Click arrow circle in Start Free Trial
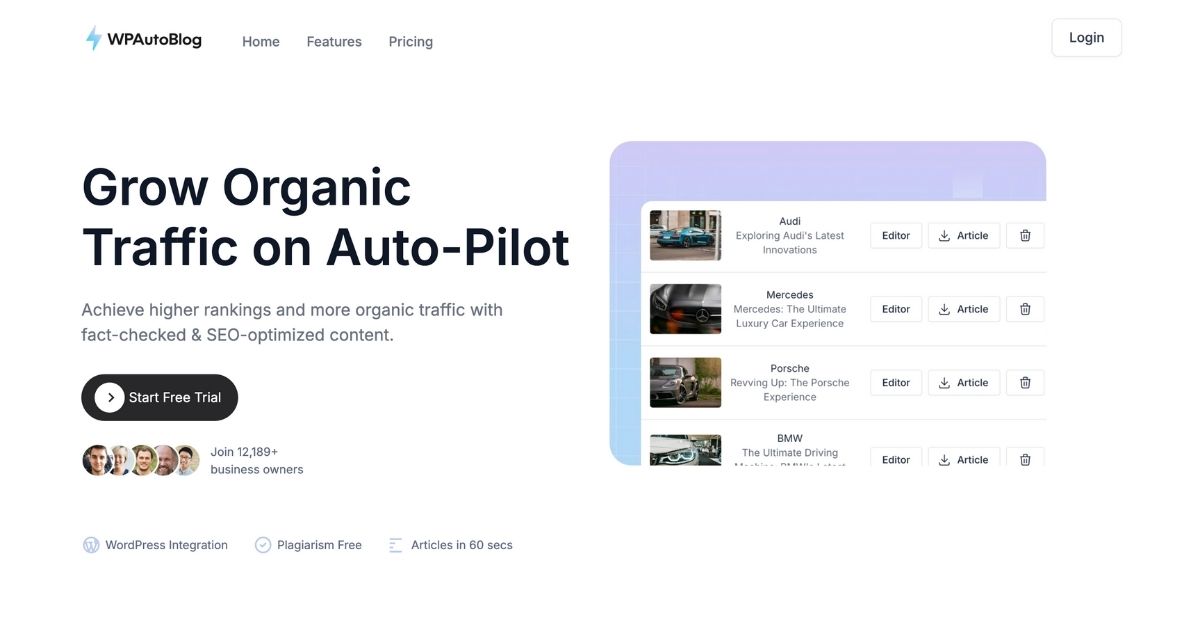This screenshot has width=1200, height=630. click(110, 397)
